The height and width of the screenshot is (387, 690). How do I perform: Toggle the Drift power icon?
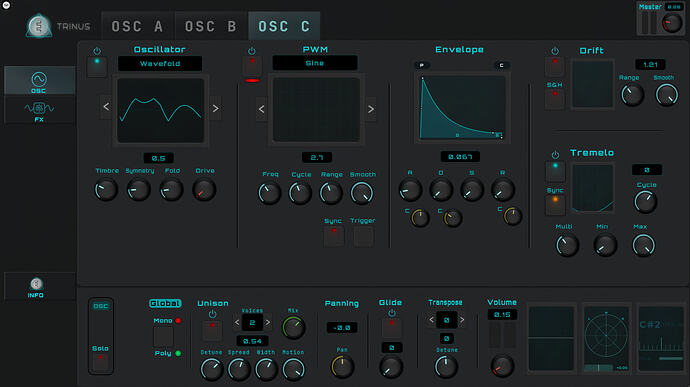click(555, 51)
